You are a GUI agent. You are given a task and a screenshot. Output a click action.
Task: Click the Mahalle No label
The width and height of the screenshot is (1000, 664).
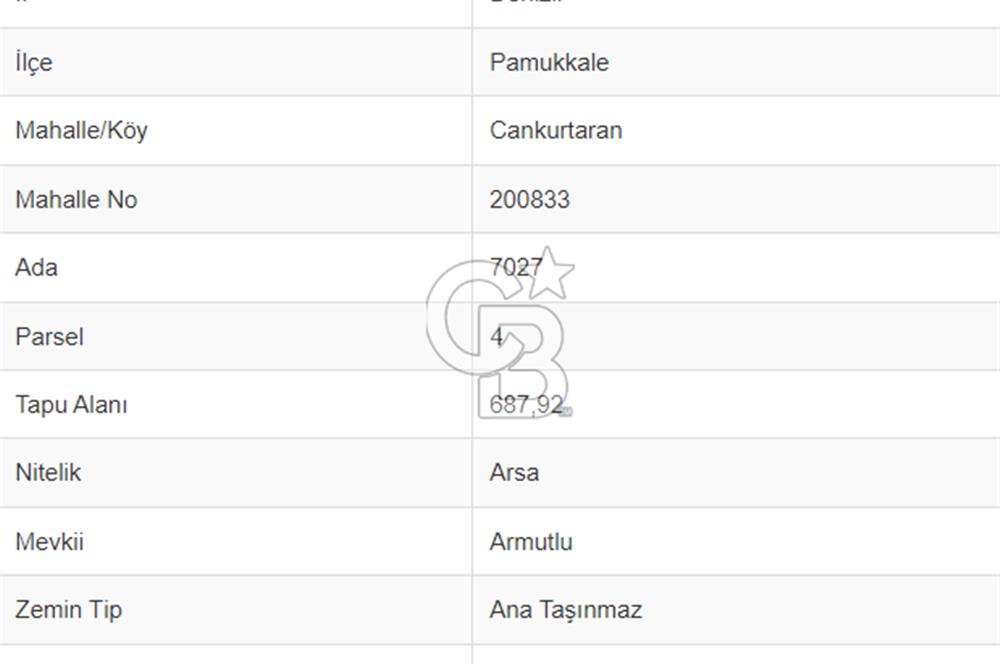click(x=76, y=200)
